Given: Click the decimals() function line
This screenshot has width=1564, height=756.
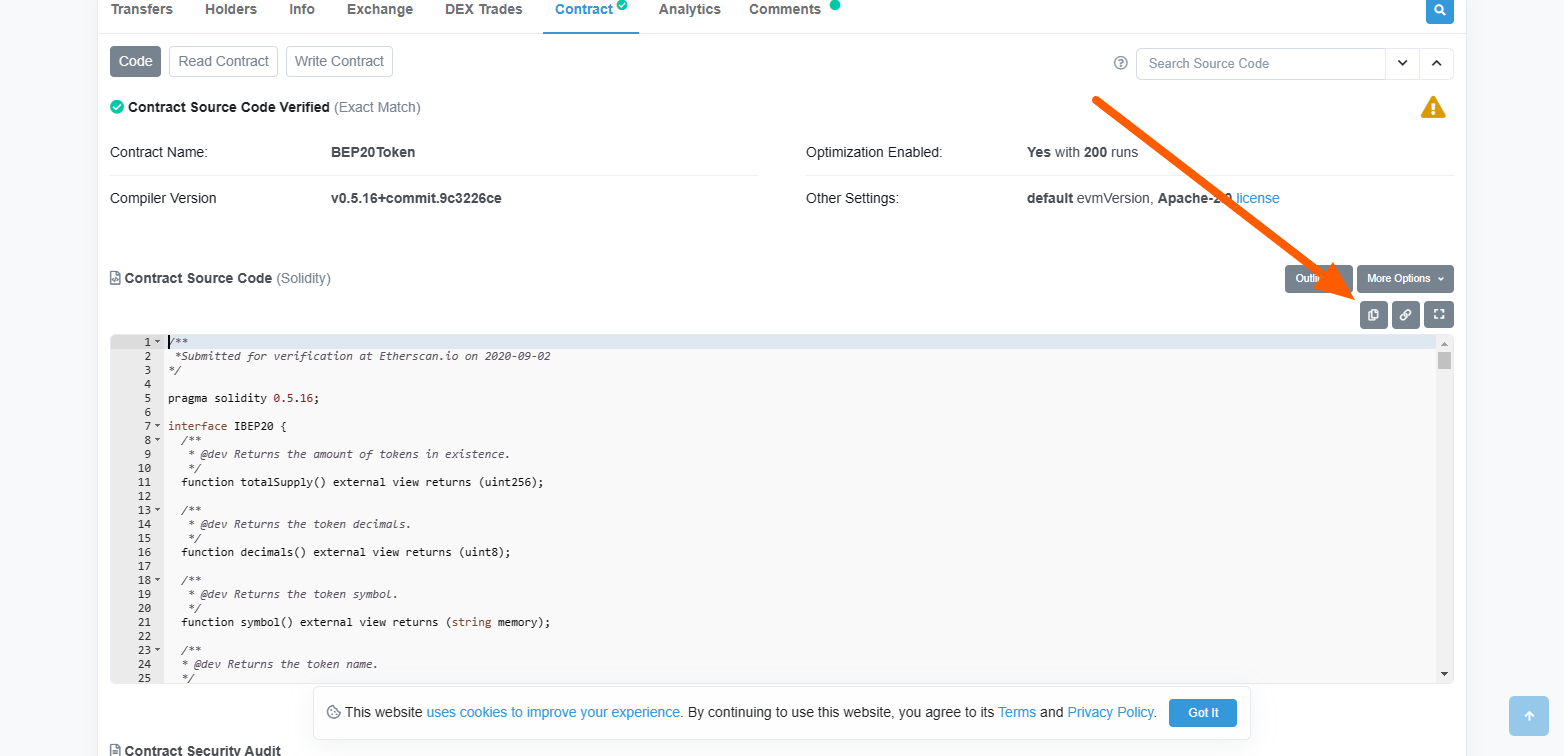Looking at the screenshot, I should click(346, 552).
